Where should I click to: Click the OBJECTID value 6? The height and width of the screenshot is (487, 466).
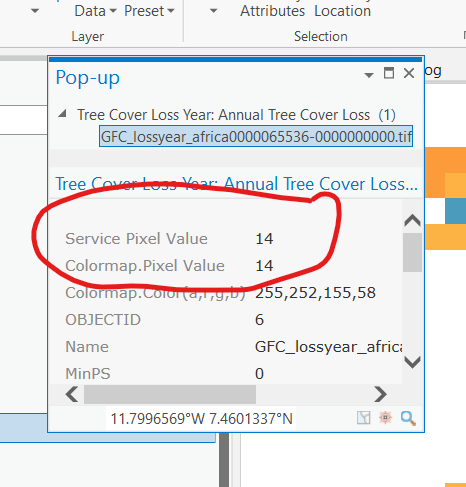point(259,320)
